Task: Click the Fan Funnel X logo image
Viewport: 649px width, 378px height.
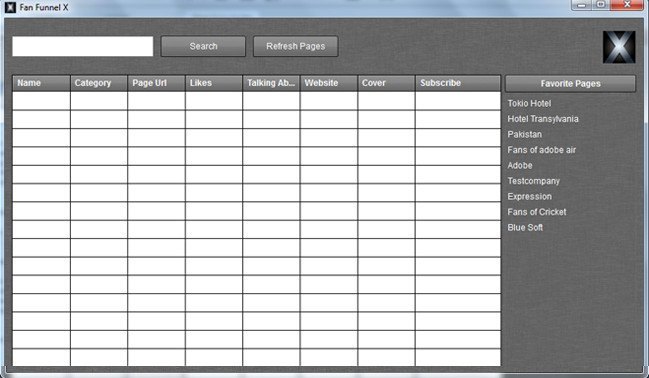Action: point(619,47)
